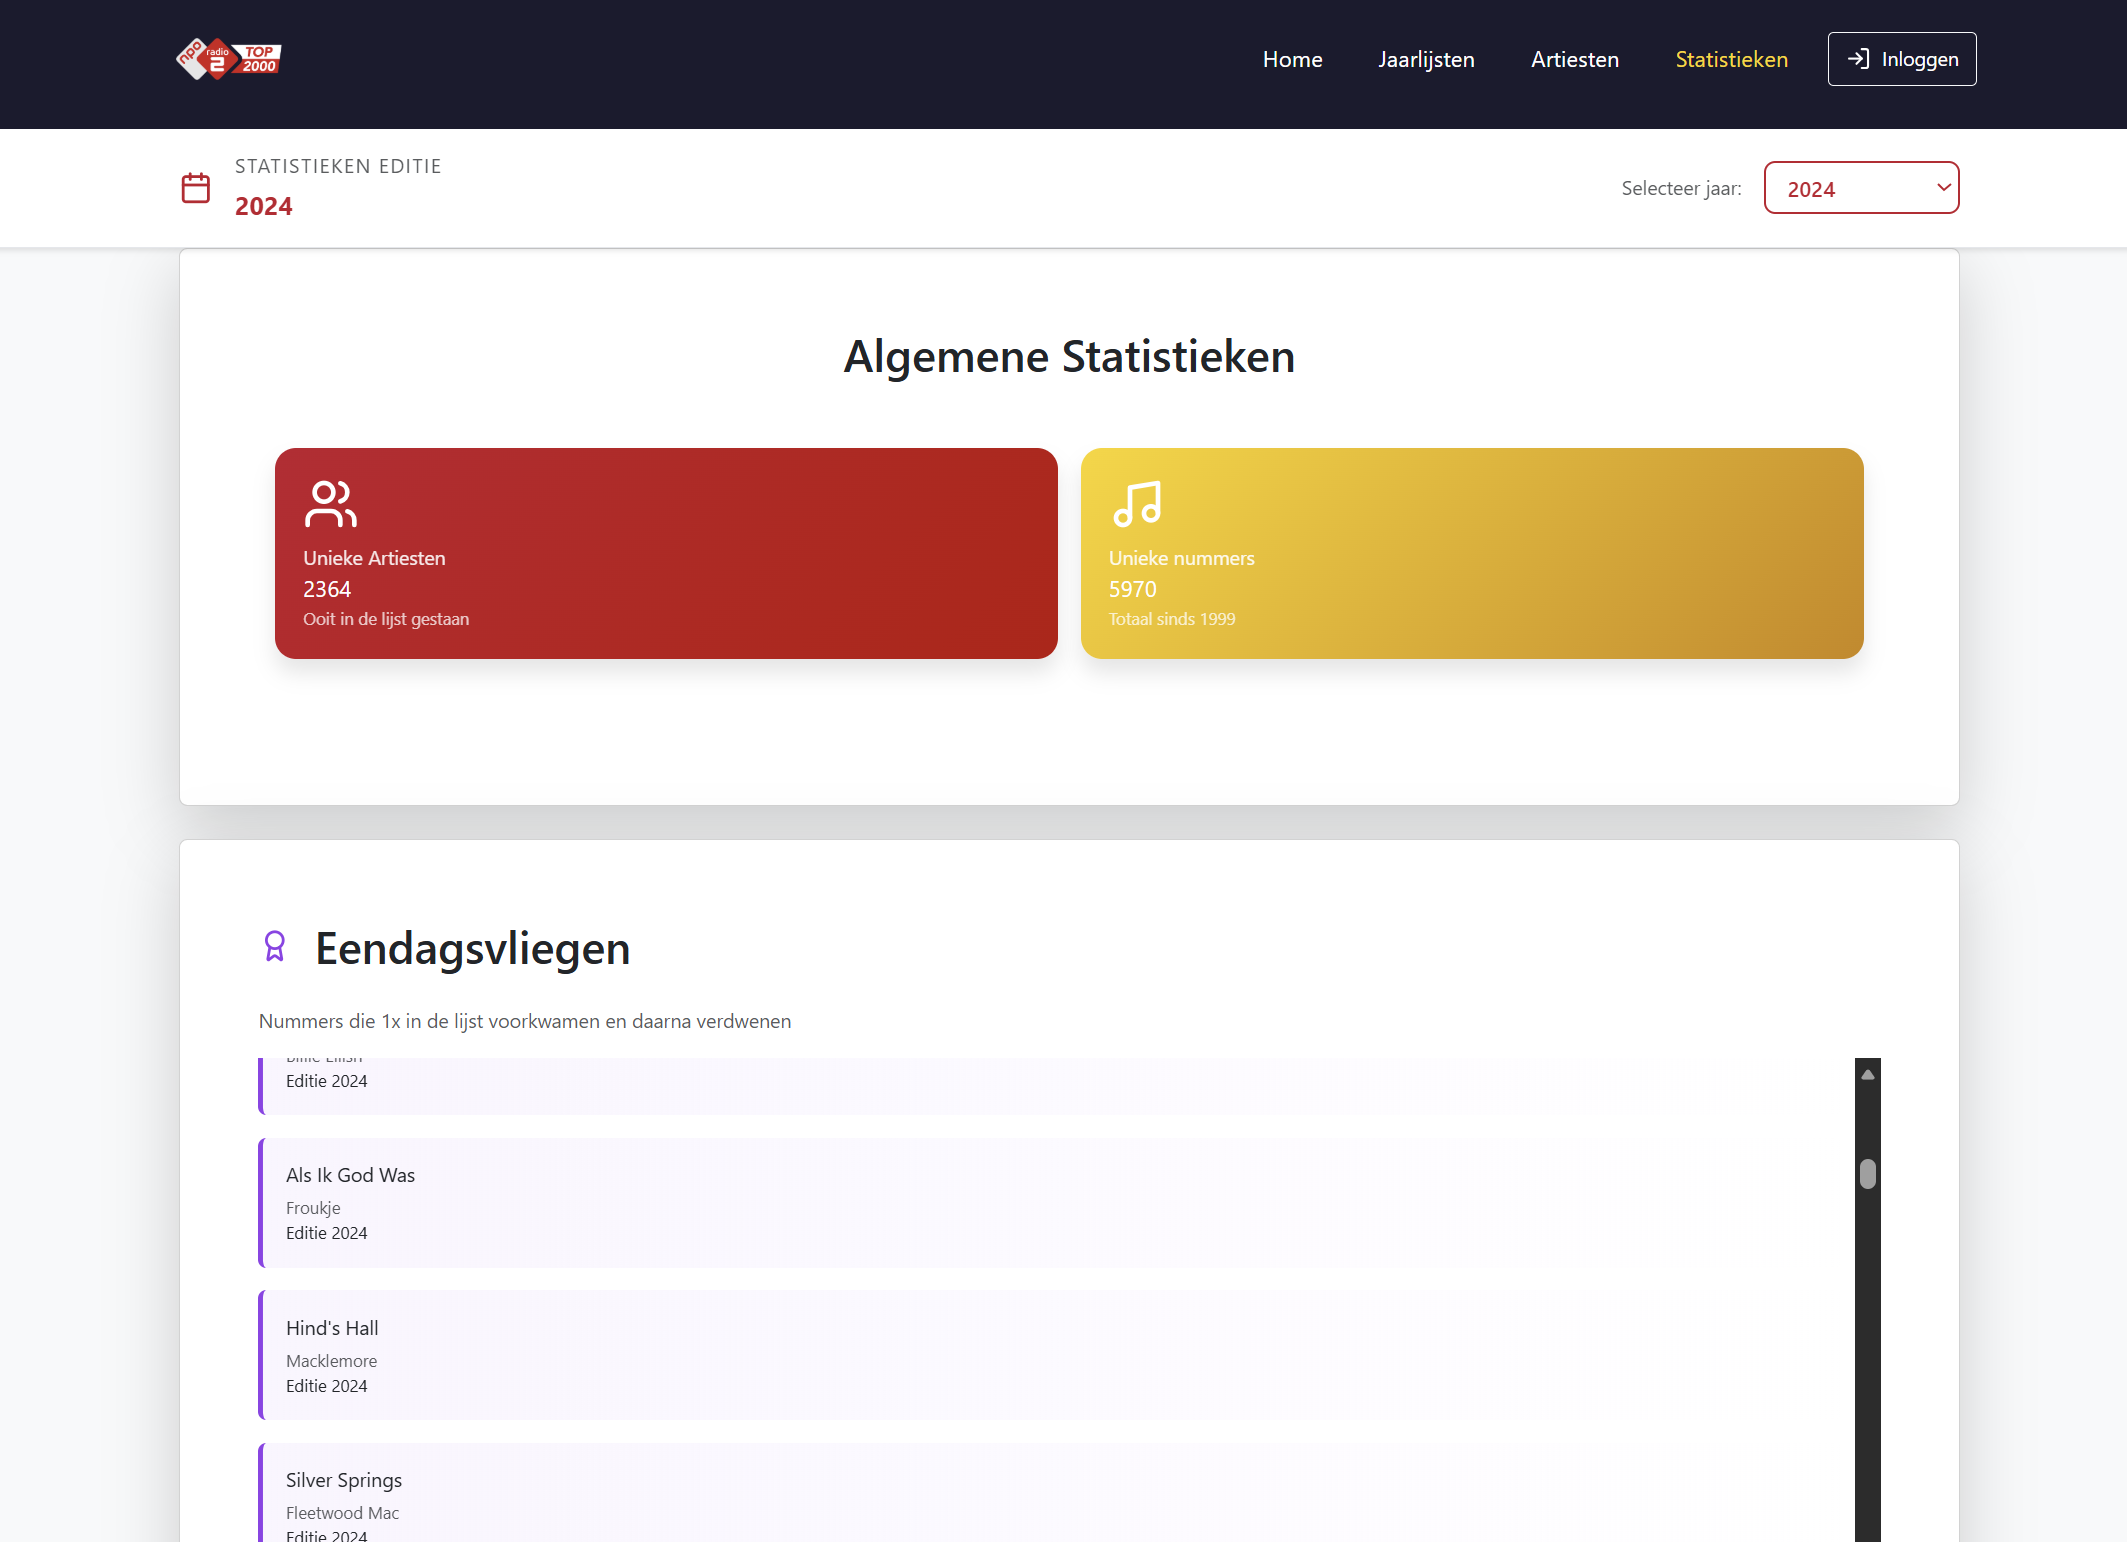Click the scrollbar thumb in the Eendagsvliegen list
This screenshot has height=1542, width=2127.
point(1867,1173)
